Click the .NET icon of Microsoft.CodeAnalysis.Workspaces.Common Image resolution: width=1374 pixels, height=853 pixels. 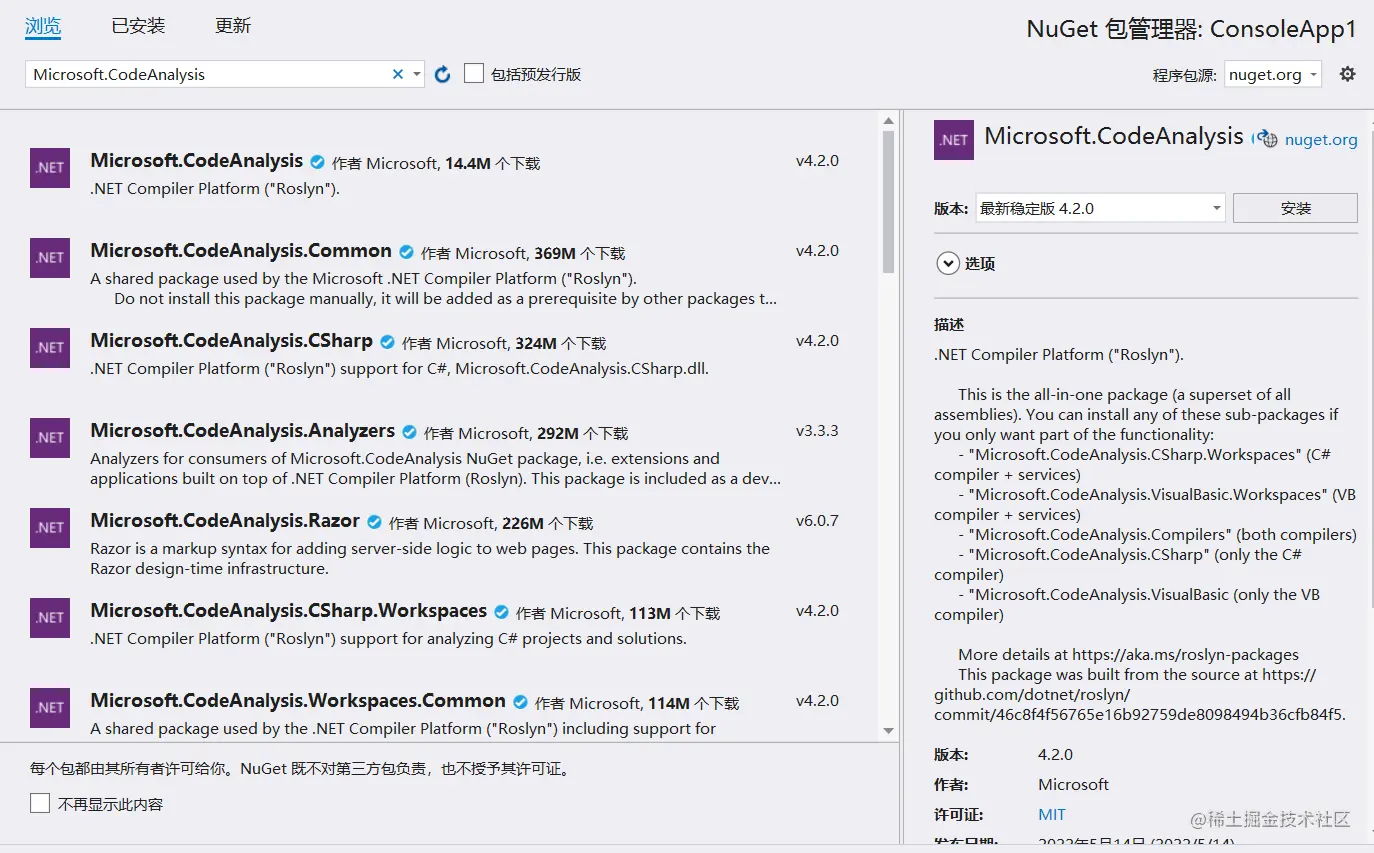[50, 708]
